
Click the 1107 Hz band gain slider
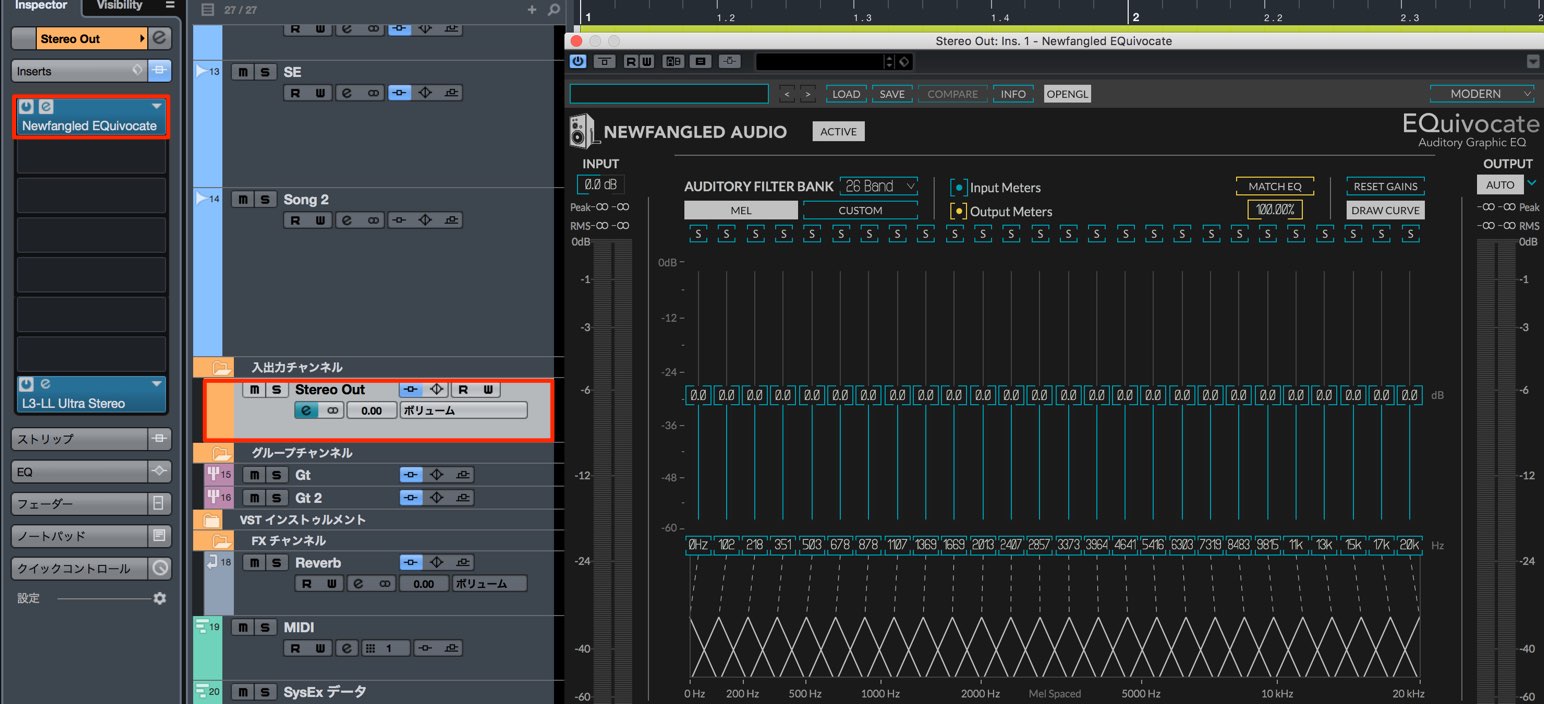pos(897,395)
